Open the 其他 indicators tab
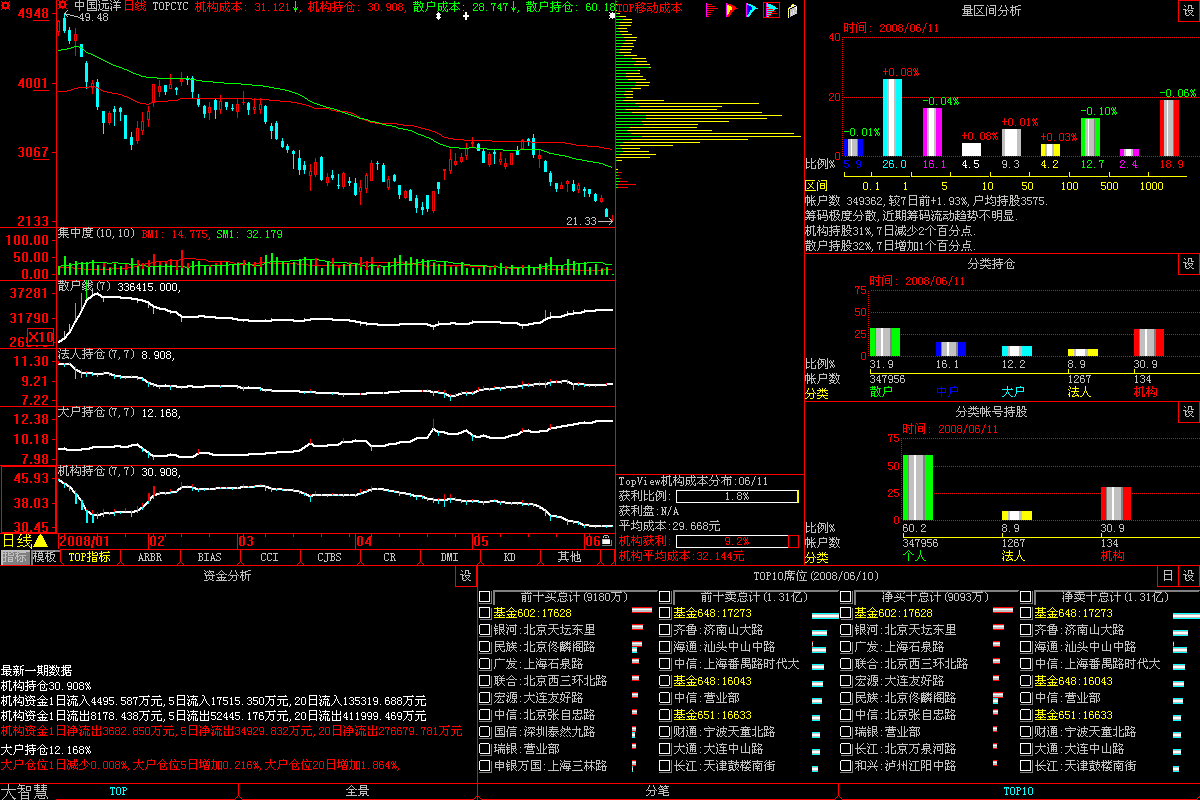 tap(569, 557)
